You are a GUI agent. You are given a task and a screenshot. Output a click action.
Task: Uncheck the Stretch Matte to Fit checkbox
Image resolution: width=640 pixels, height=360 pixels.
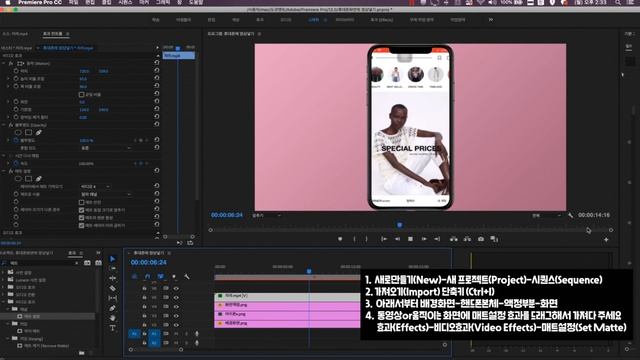(x=81, y=210)
